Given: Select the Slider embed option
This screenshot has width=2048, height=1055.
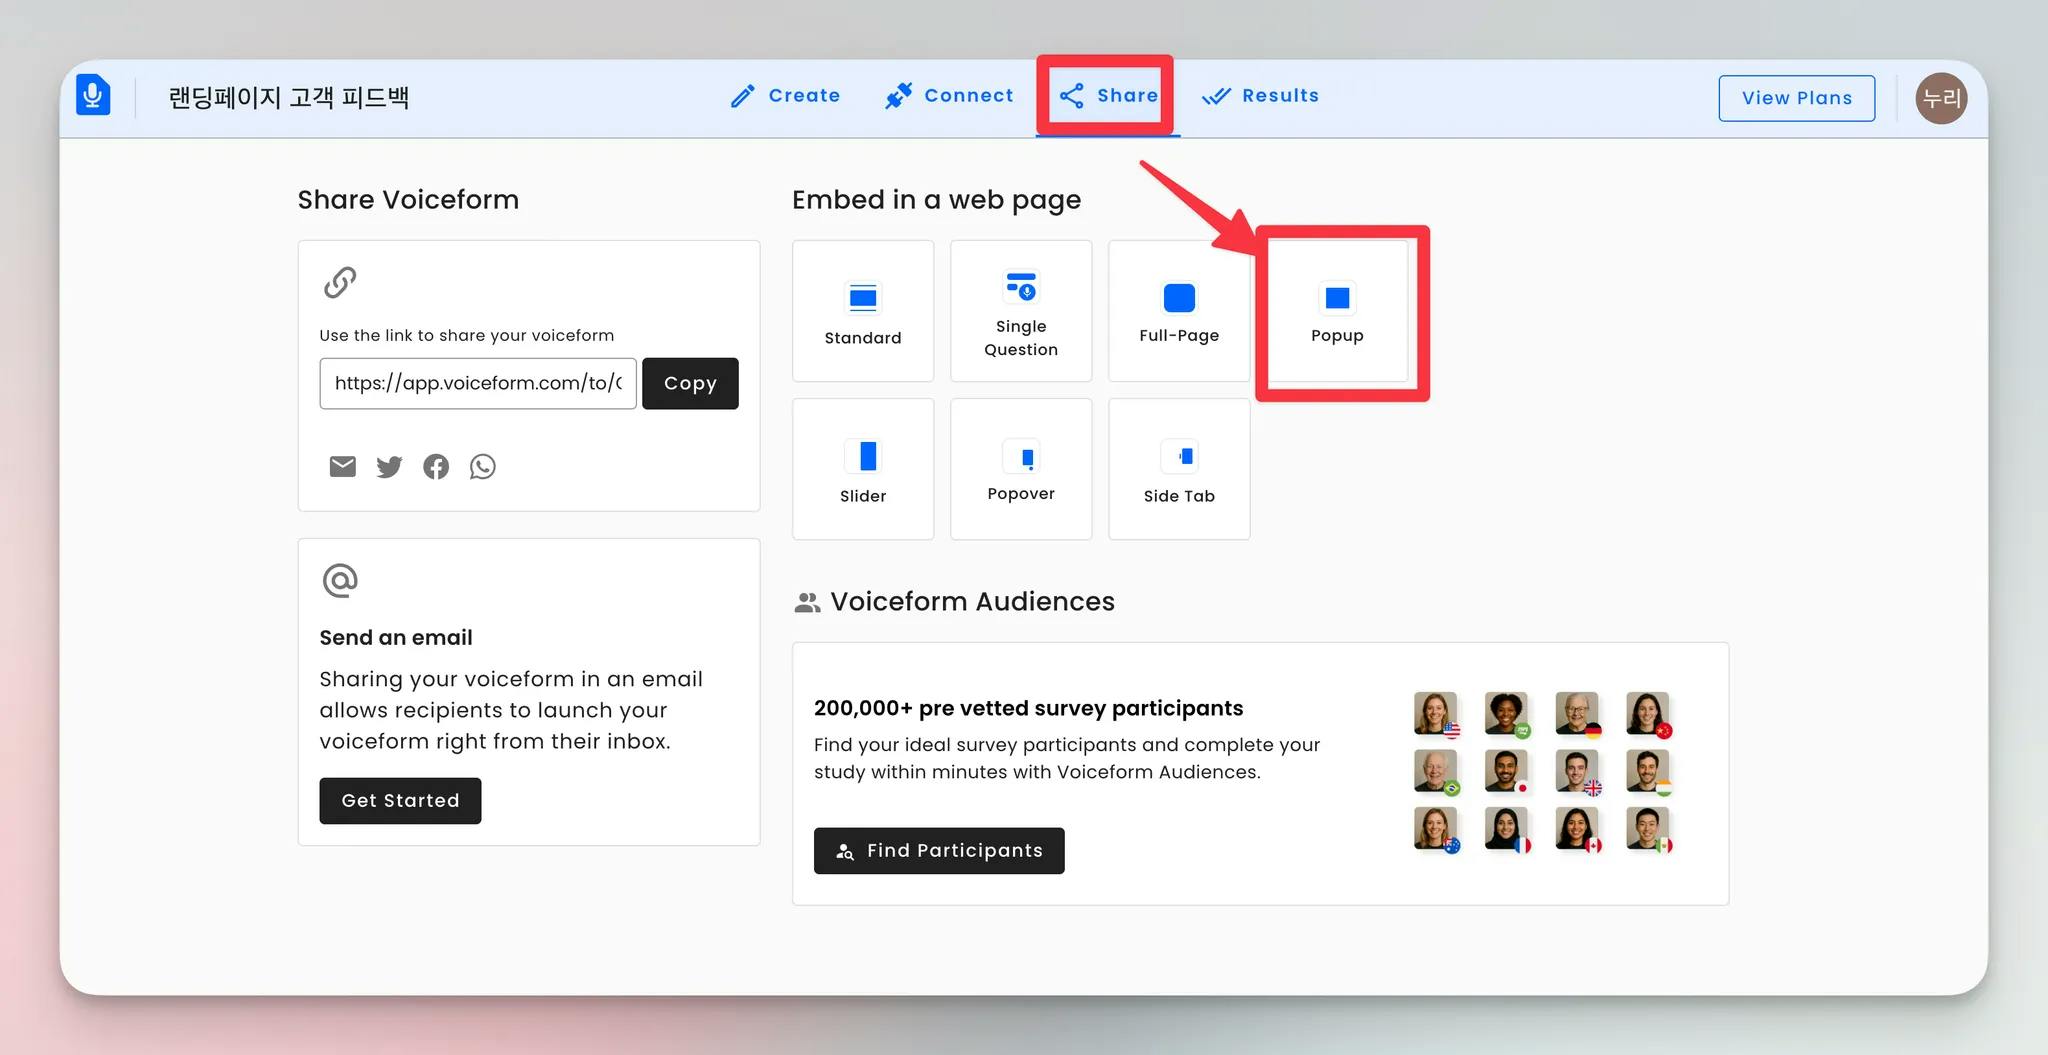Looking at the screenshot, I should pos(863,469).
